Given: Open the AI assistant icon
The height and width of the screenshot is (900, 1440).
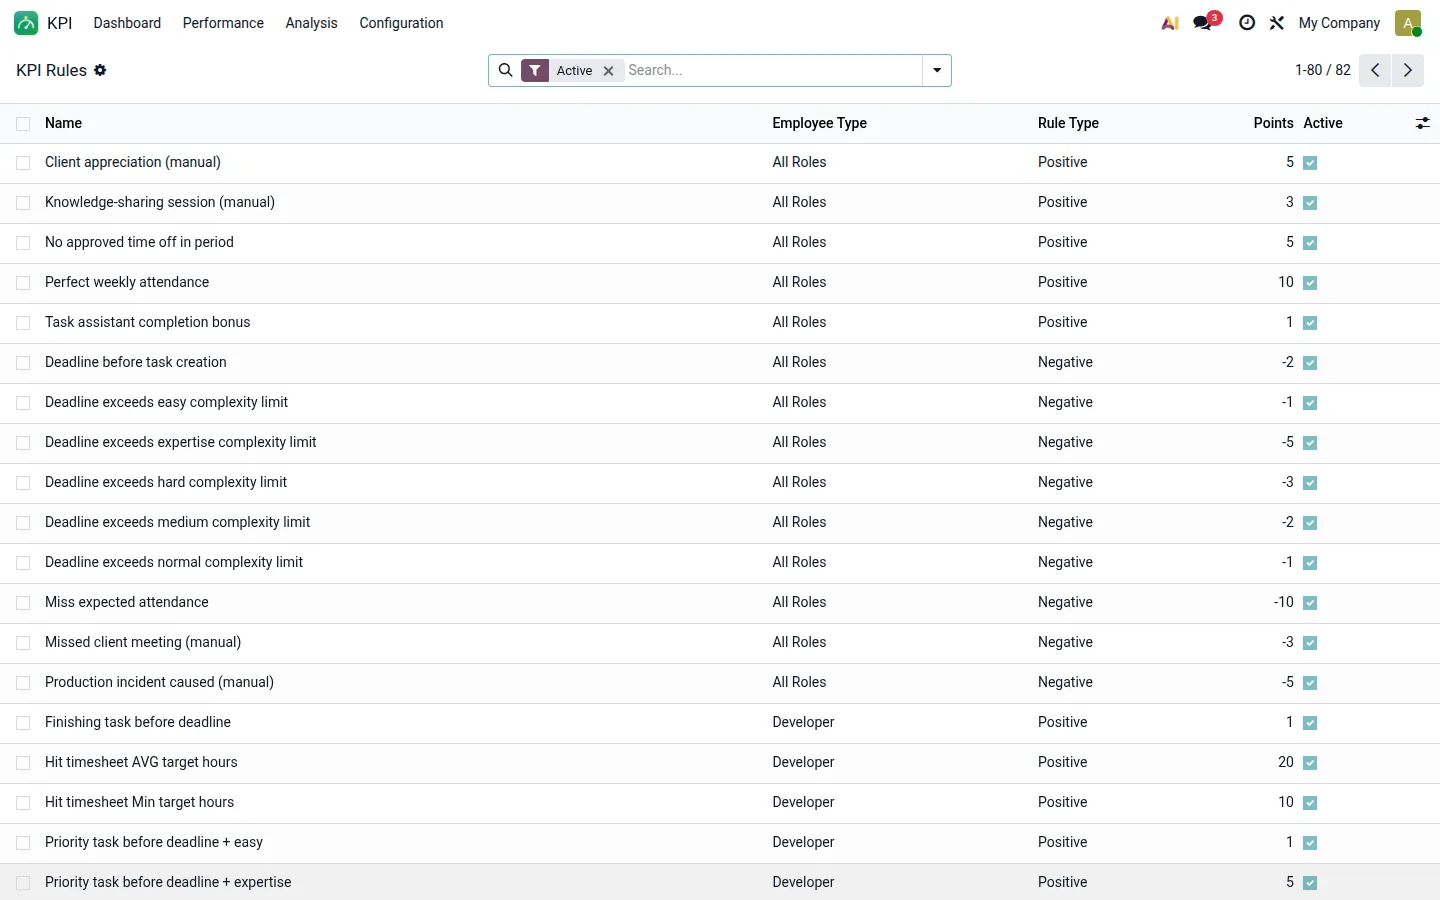Looking at the screenshot, I should (x=1170, y=23).
